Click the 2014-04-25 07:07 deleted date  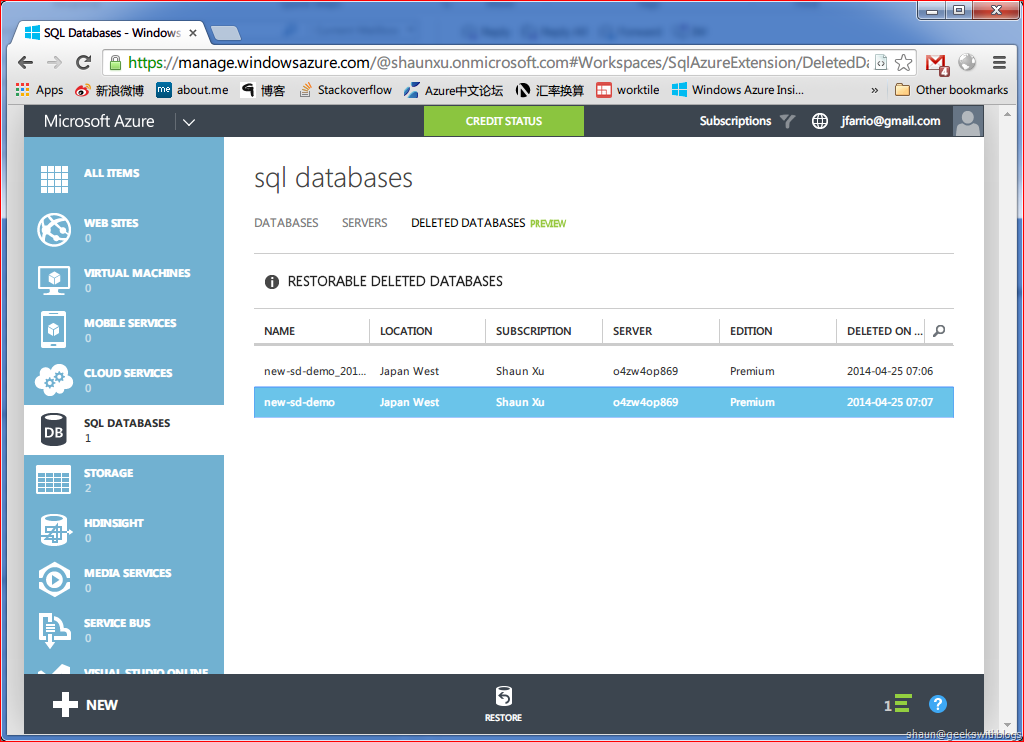click(x=890, y=402)
